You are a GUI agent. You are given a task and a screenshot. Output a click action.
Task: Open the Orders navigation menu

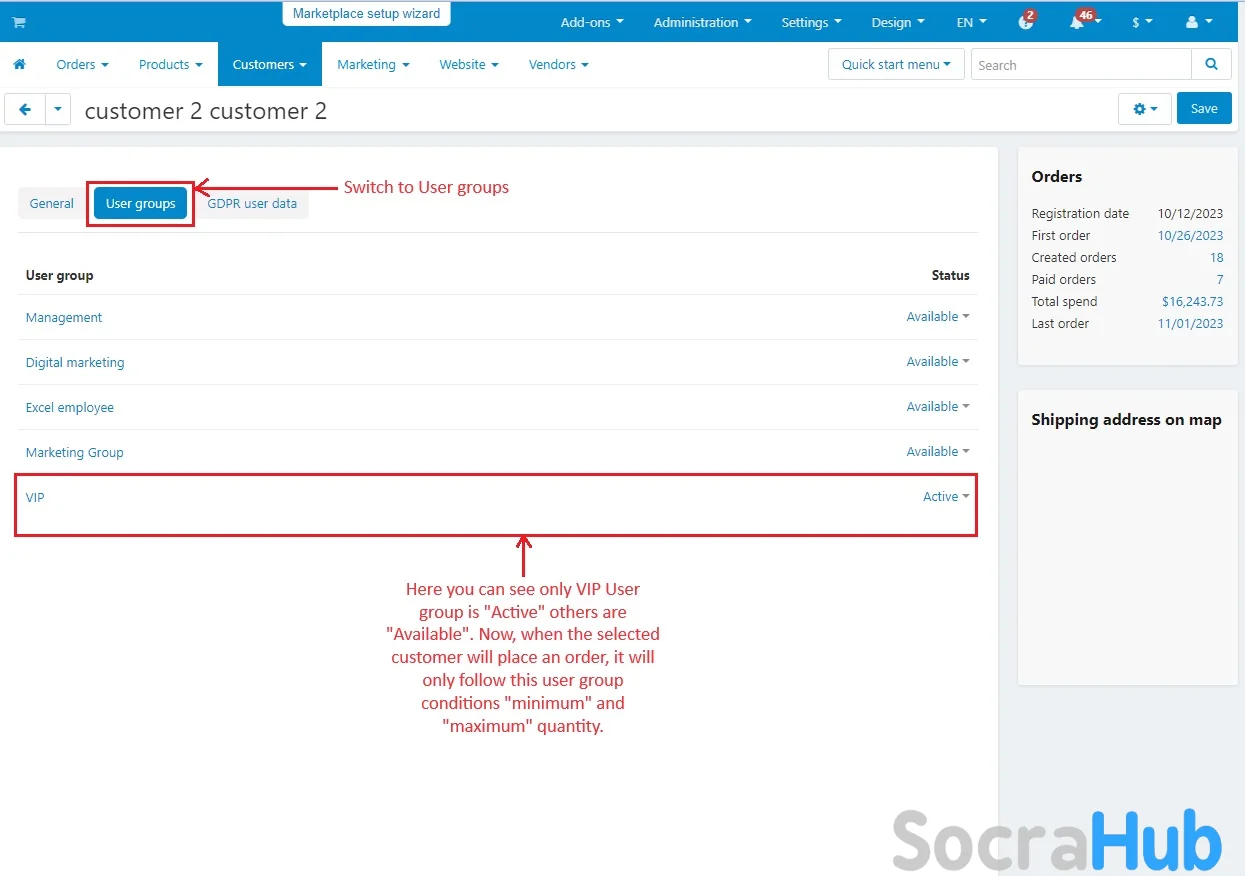pos(82,64)
